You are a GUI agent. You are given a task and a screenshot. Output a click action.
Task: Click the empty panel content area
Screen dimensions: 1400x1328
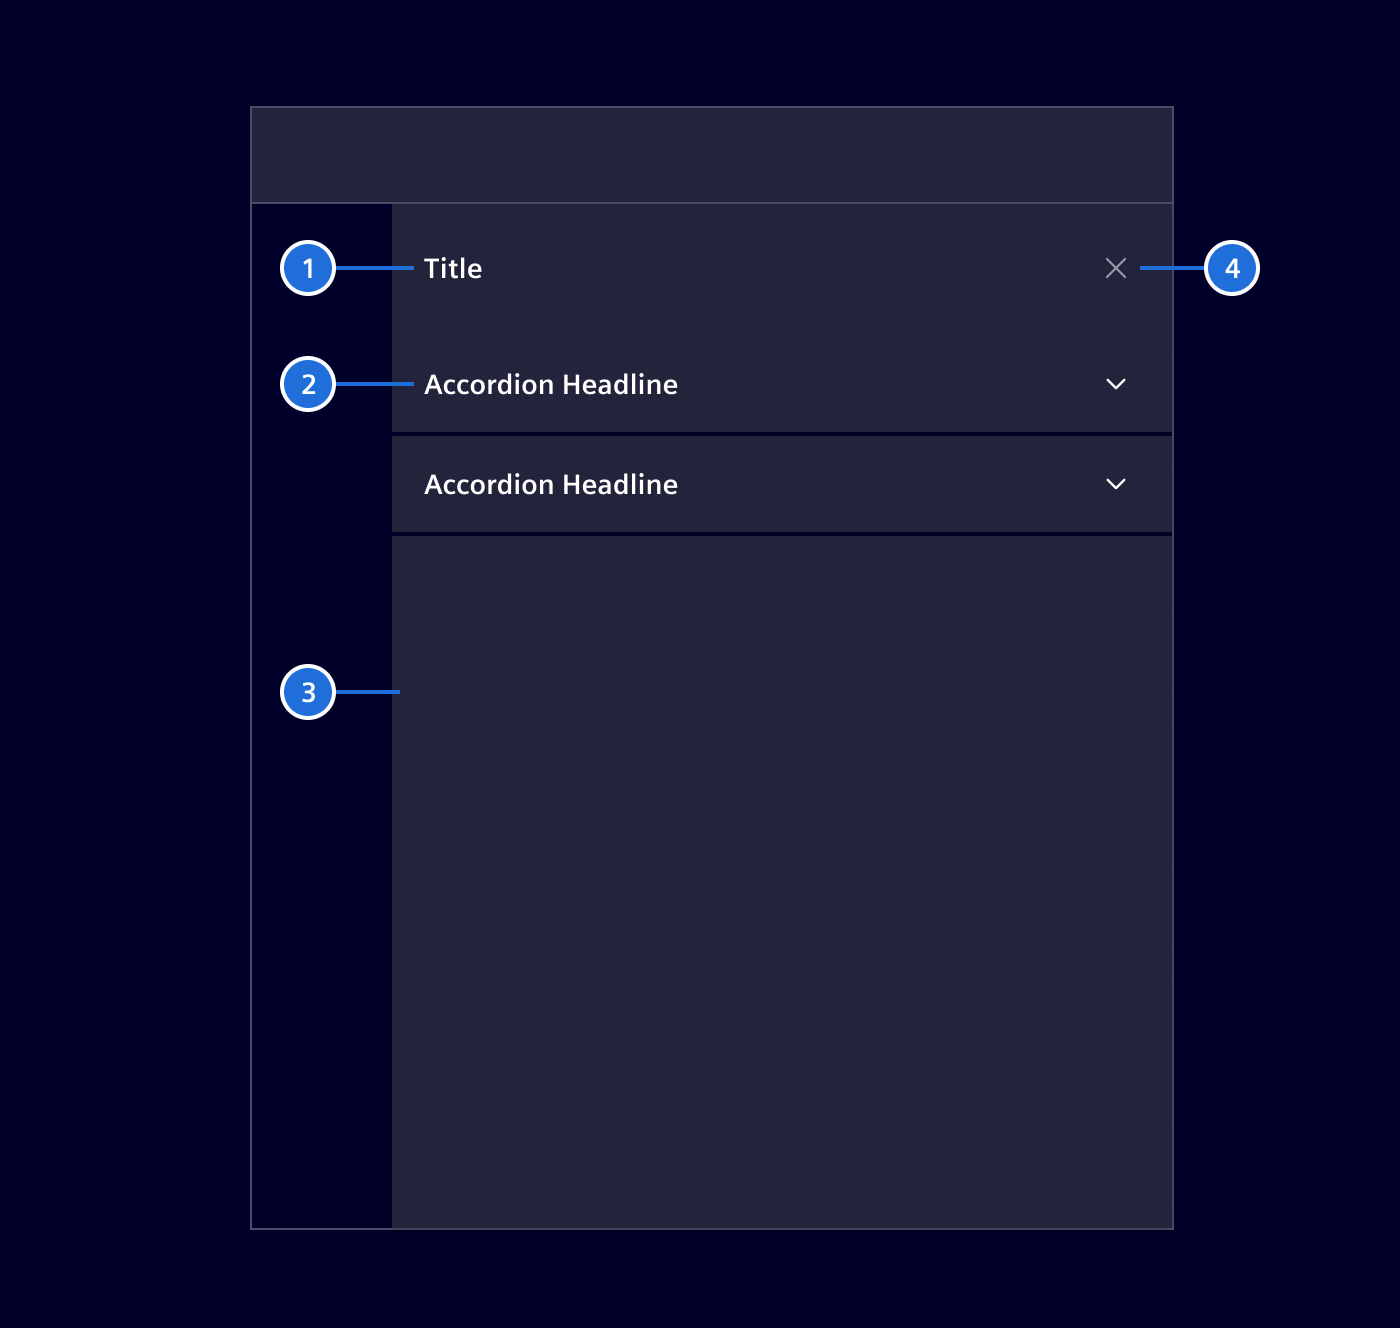782,880
